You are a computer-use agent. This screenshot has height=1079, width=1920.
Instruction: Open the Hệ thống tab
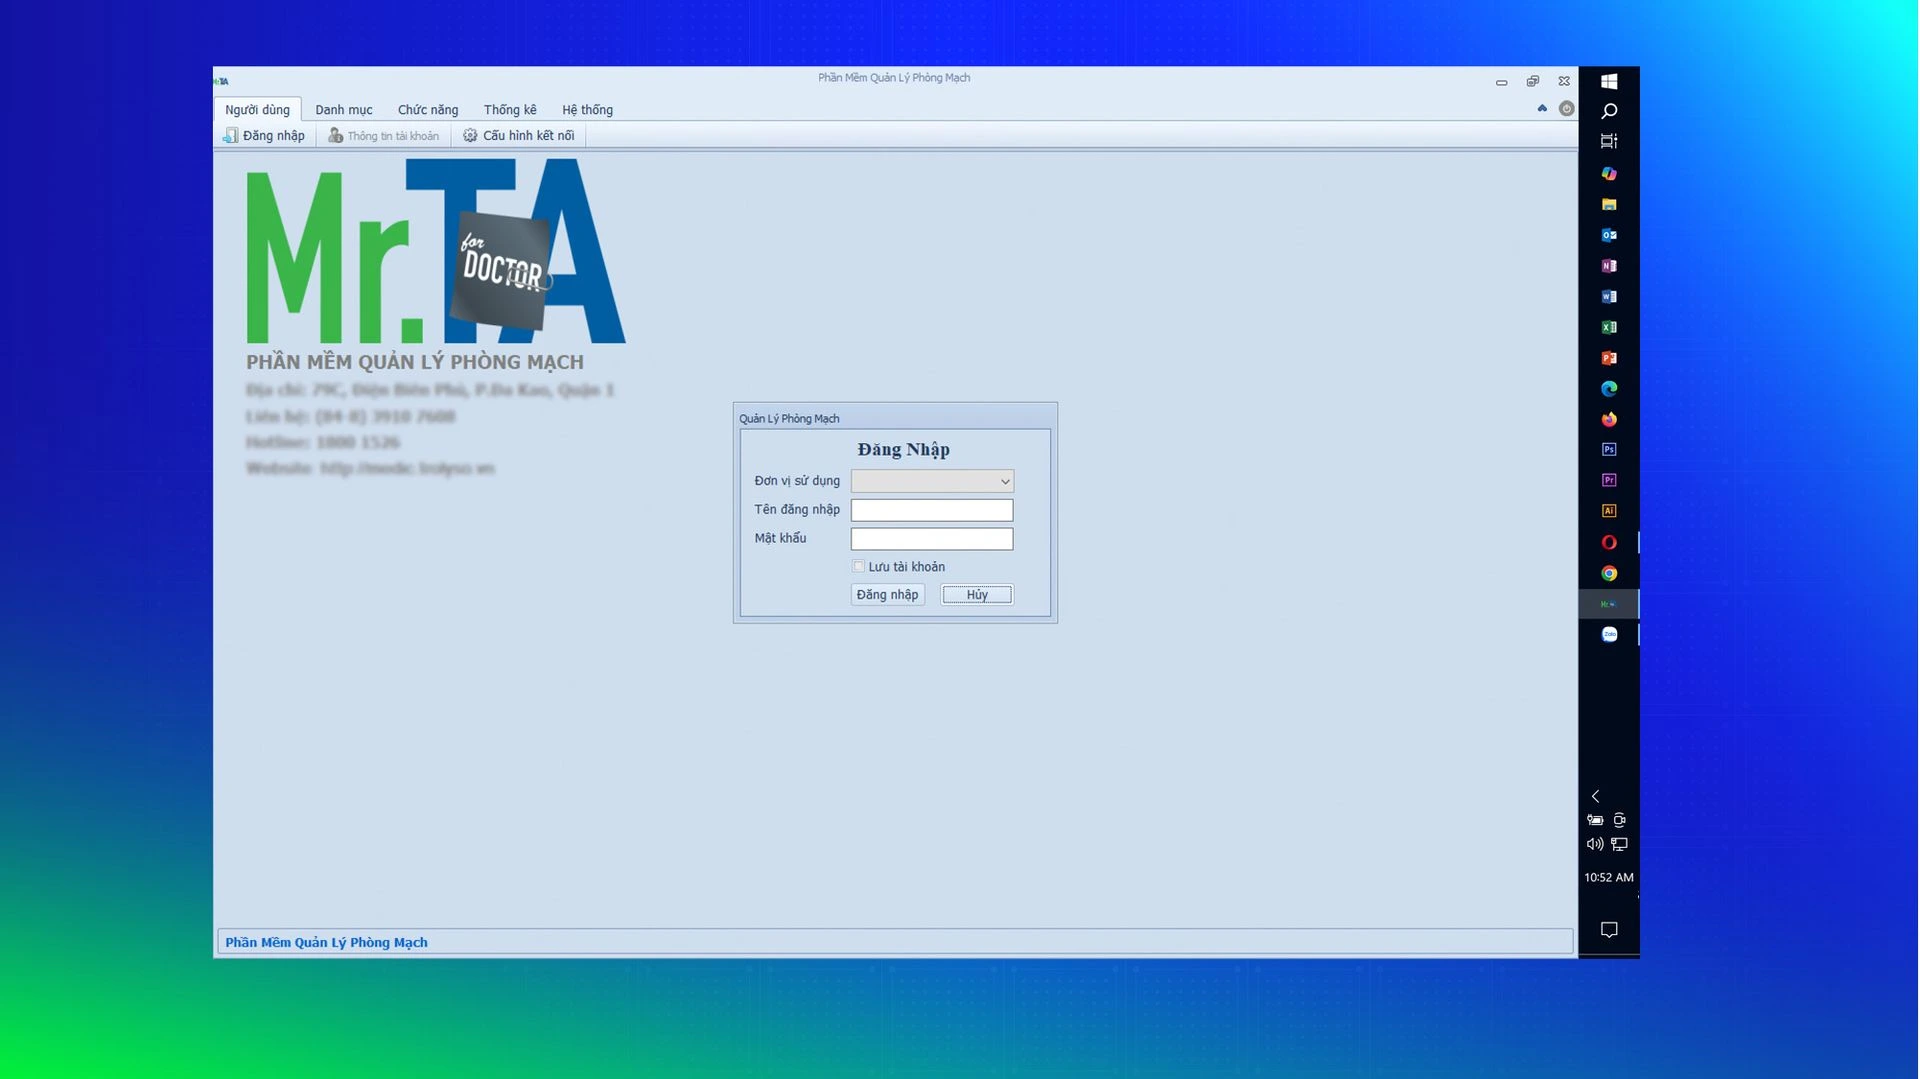coord(587,110)
